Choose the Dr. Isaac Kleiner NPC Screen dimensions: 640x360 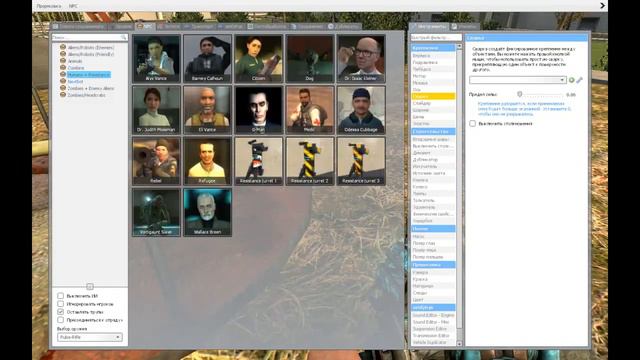[x=361, y=58]
